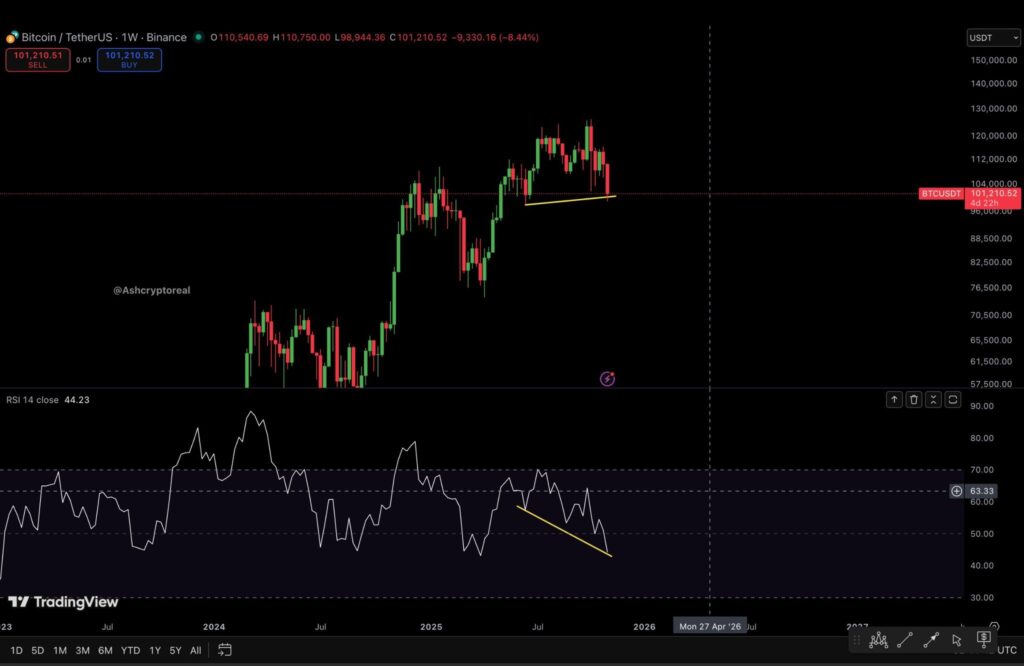Select the trend line drawing tool
This screenshot has height=666, width=1024.
904,640
